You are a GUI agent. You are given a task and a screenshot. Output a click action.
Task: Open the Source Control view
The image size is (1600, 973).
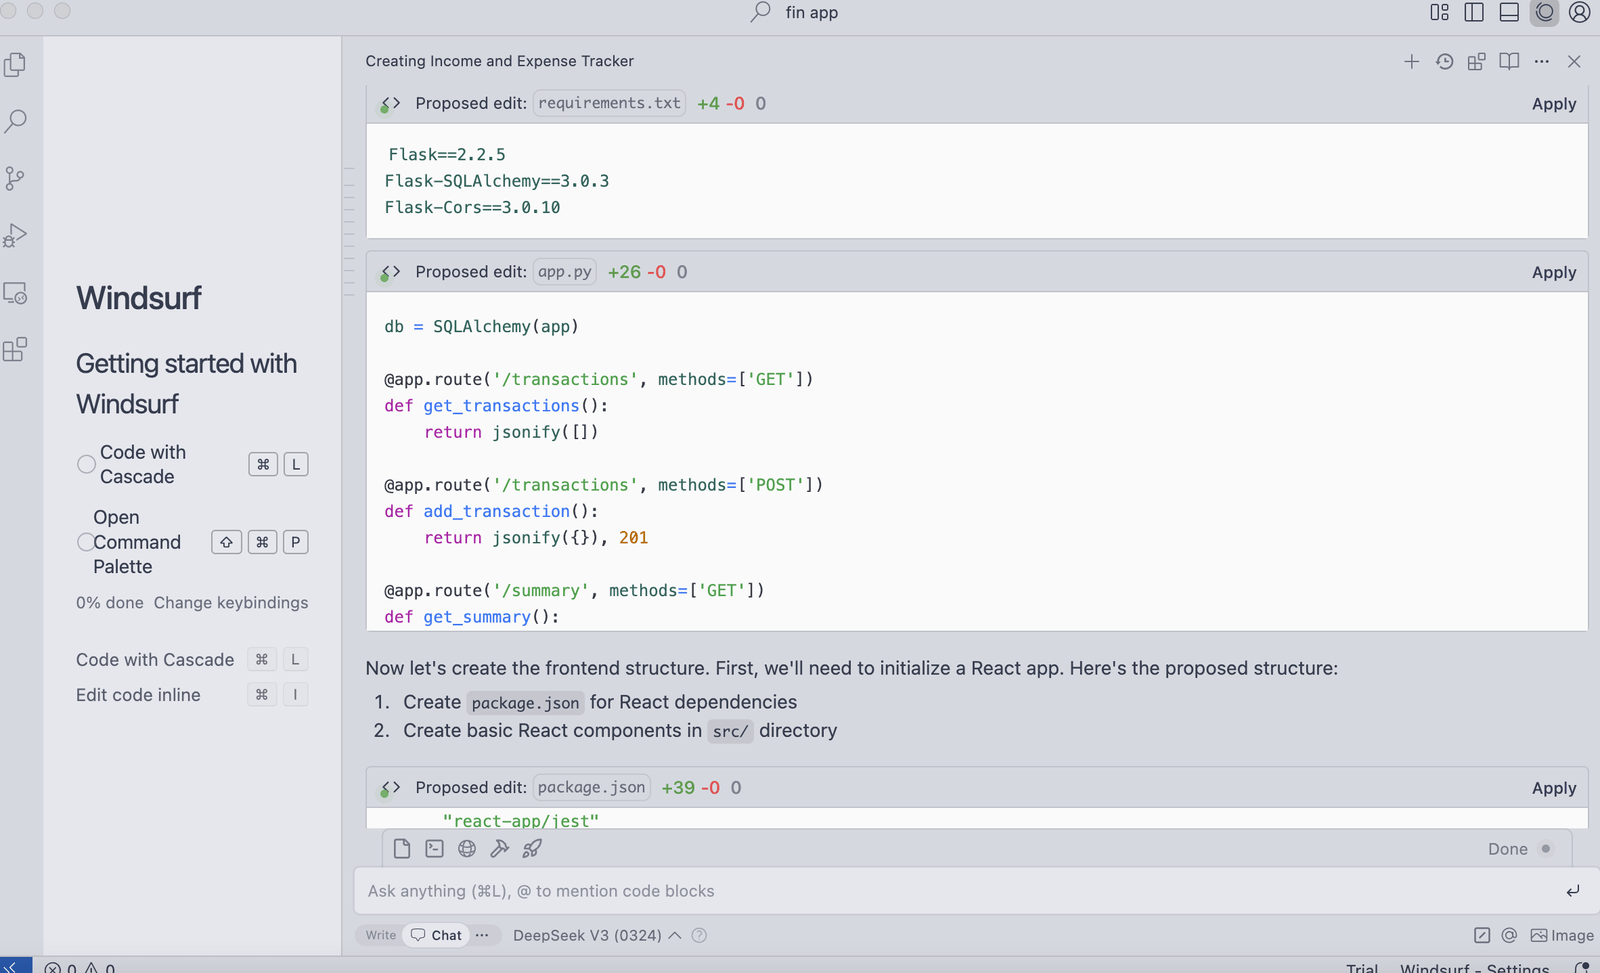(x=15, y=178)
